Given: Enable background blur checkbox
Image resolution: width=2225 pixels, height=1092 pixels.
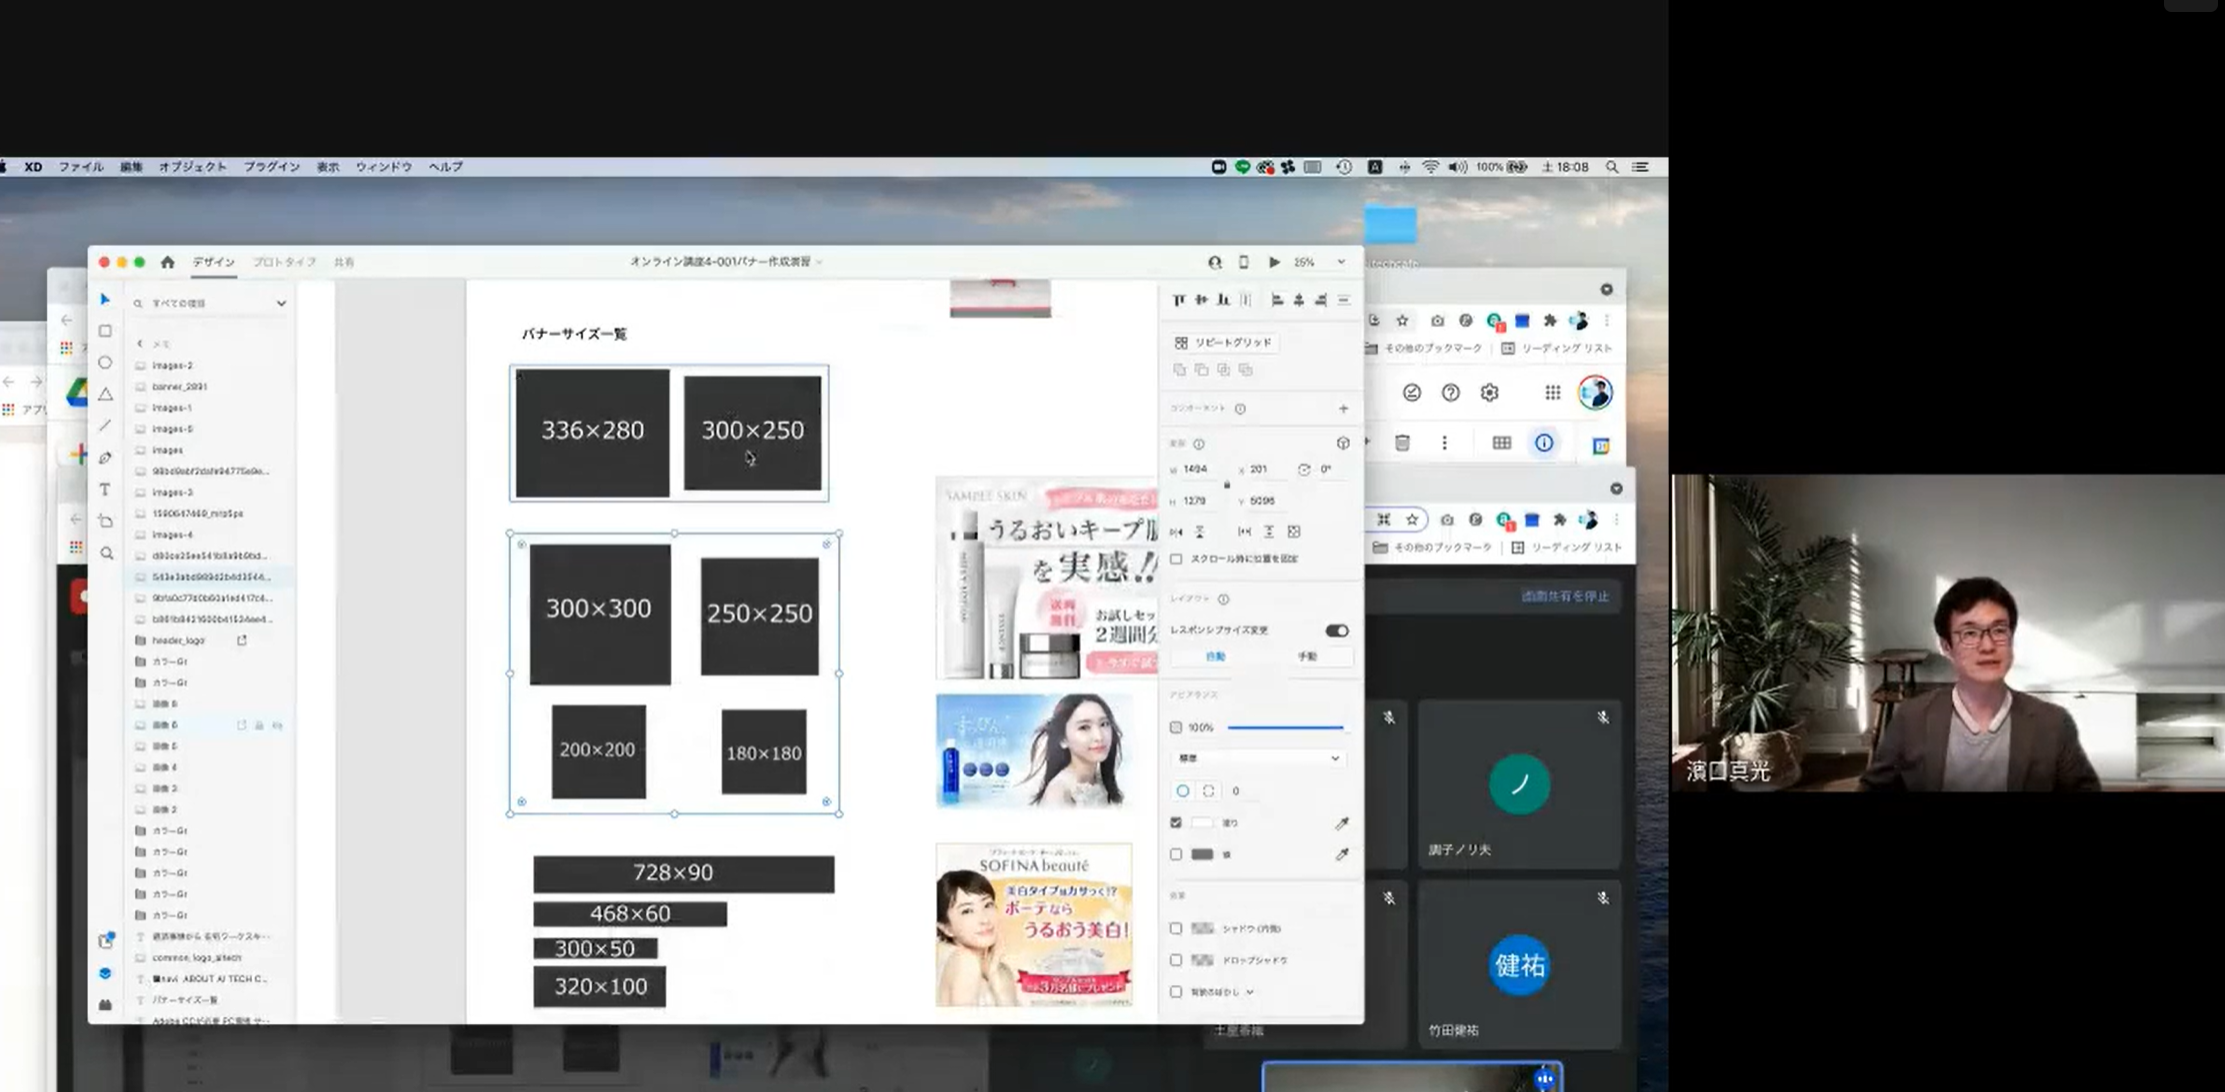Looking at the screenshot, I should [x=1176, y=992].
